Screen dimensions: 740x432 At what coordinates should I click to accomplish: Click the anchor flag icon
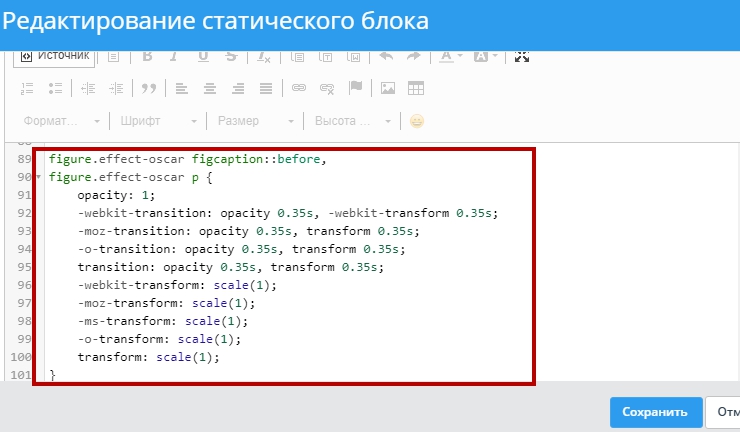tap(356, 88)
